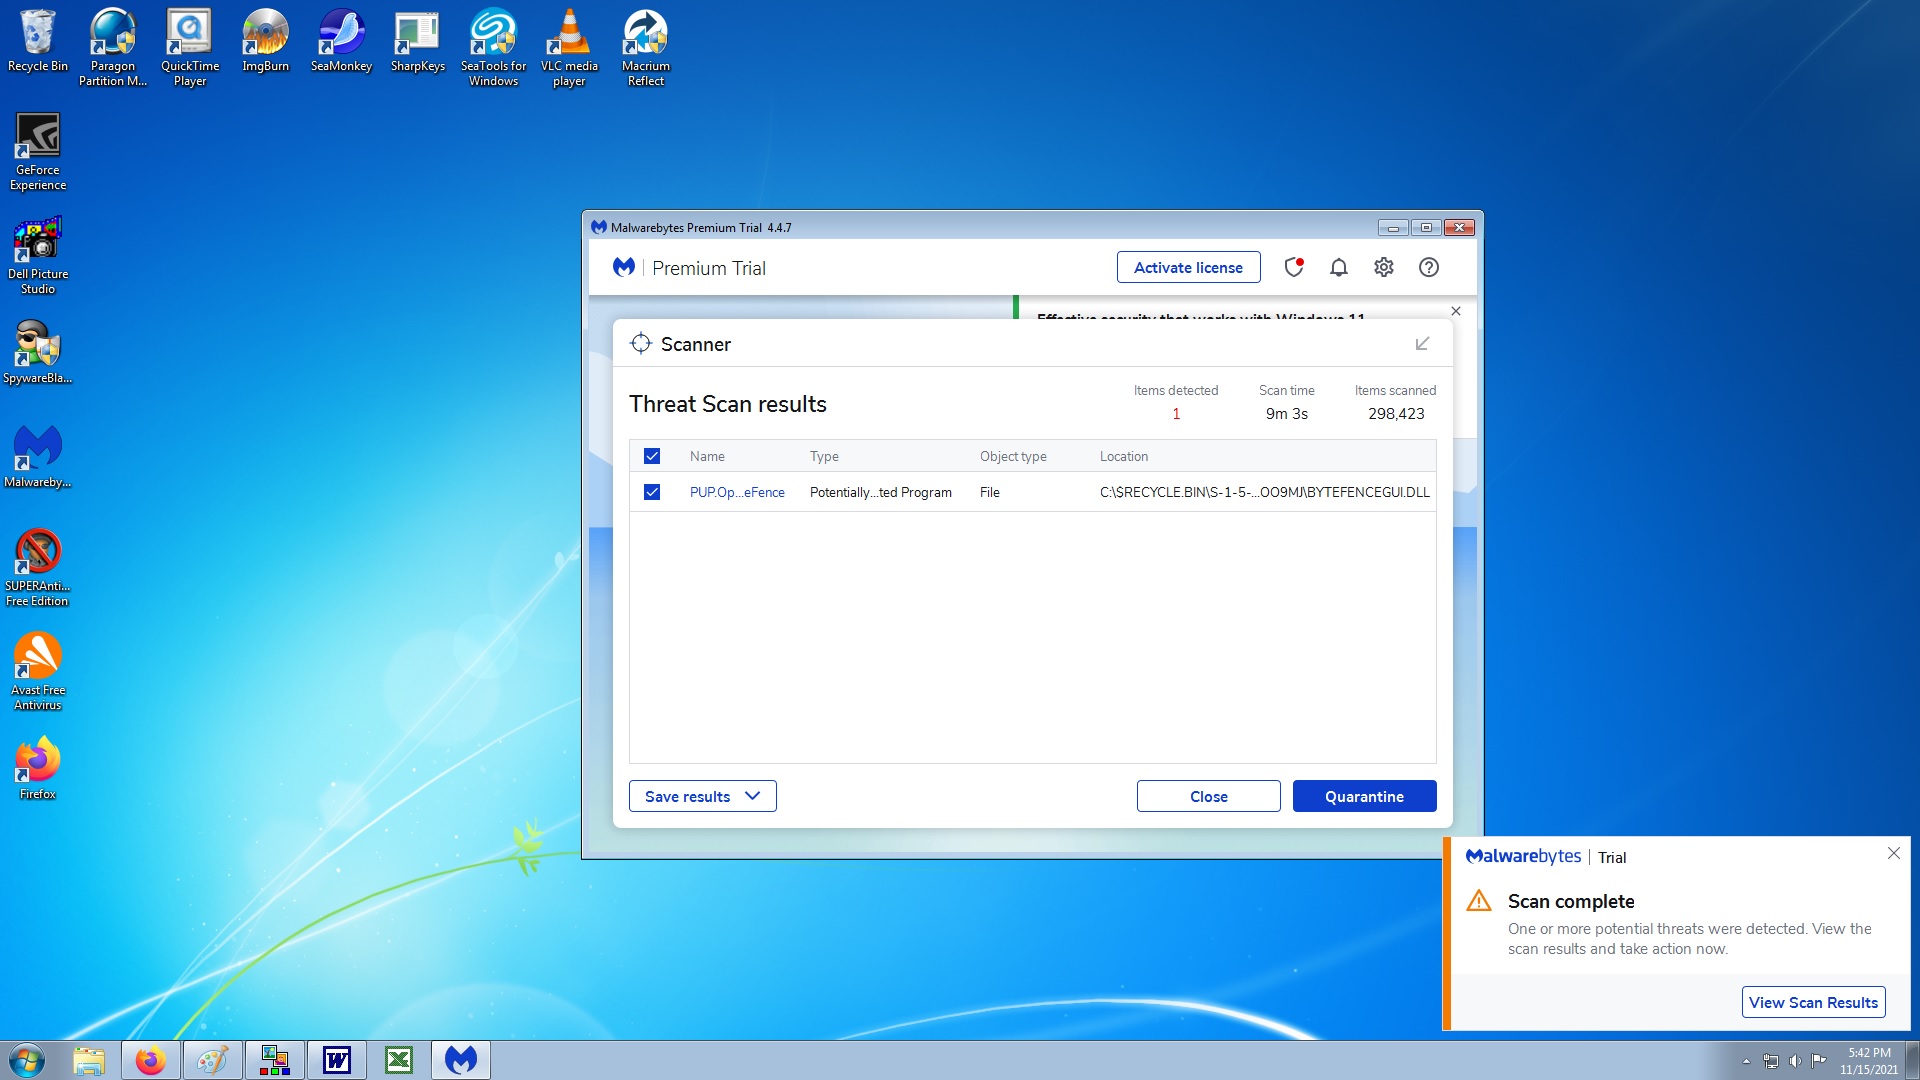Viewport: 1920px width, 1080px height.
Task: Sort results by Location column header
Action: [x=1124, y=456]
